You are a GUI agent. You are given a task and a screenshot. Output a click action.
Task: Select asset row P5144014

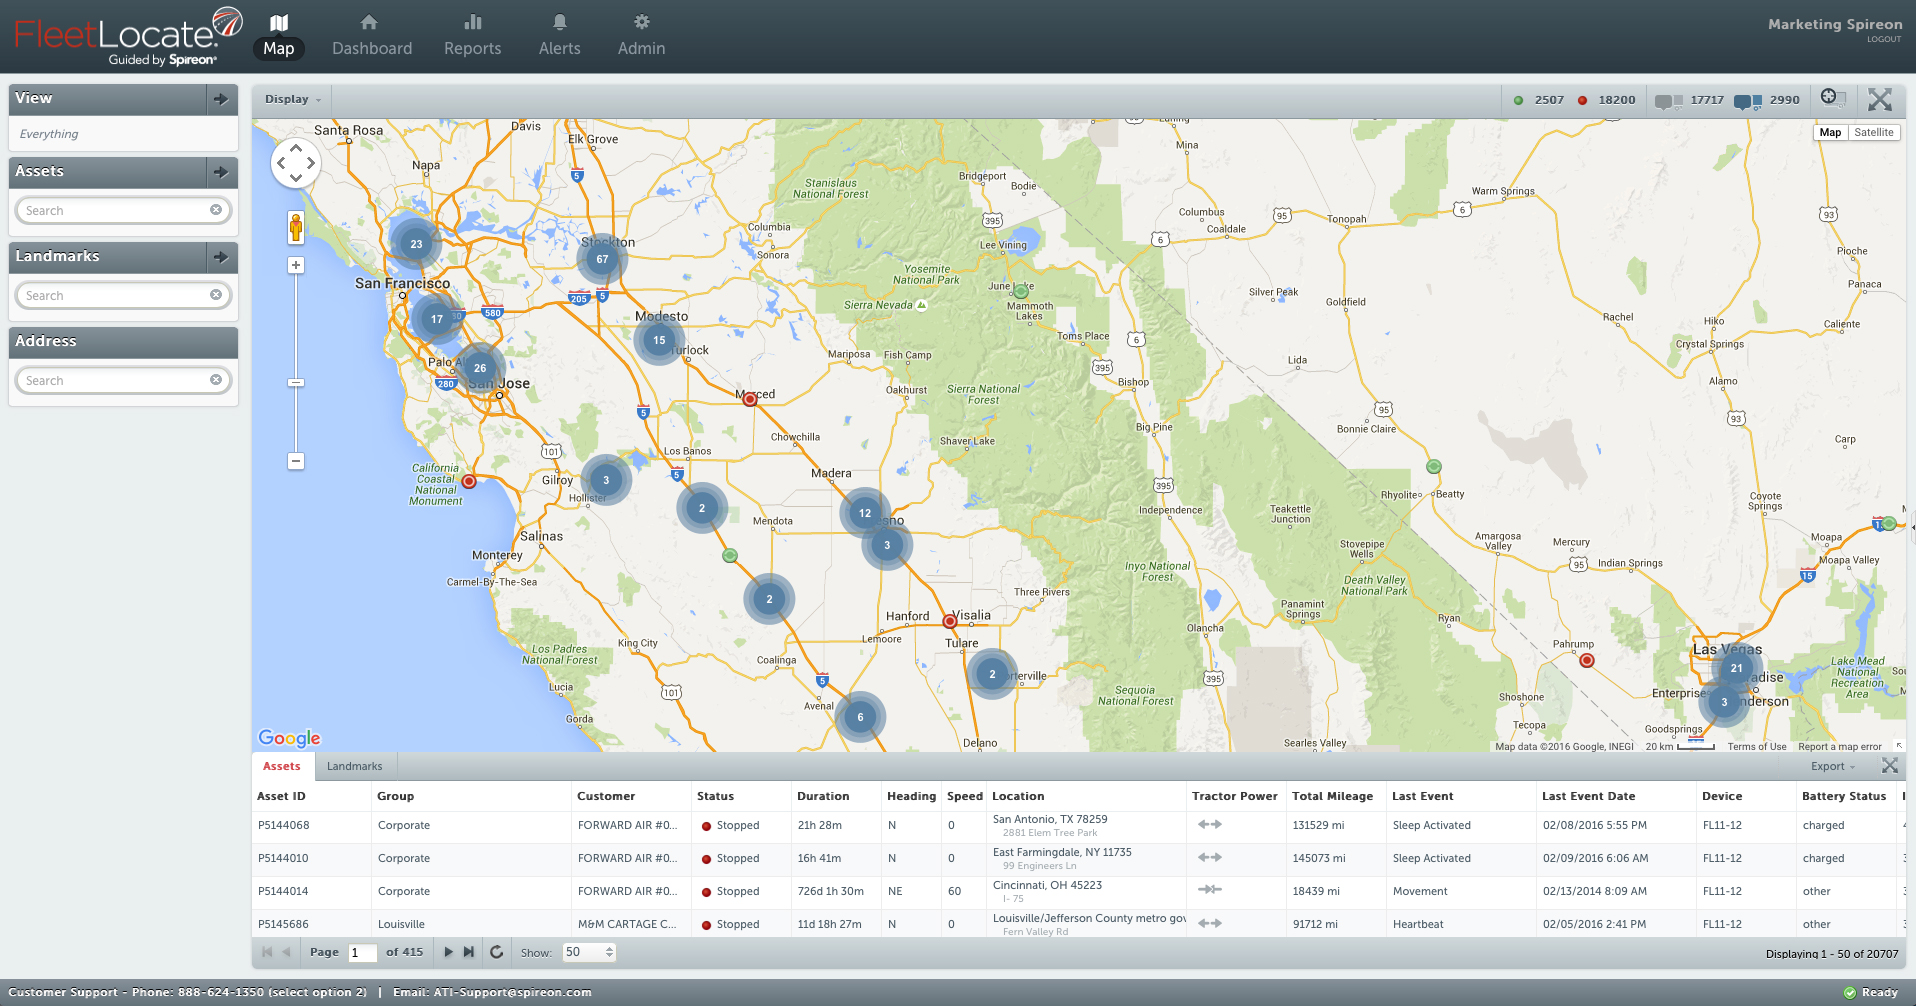[x=1078, y=892]
